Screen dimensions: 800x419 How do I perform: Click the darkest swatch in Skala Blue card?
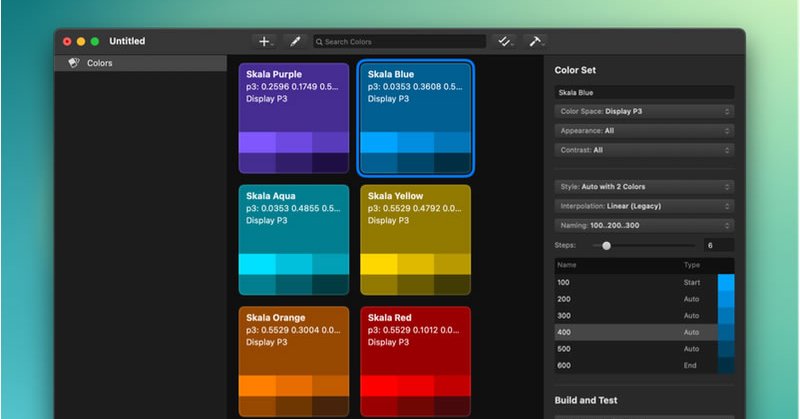click(x=453, y=163)
